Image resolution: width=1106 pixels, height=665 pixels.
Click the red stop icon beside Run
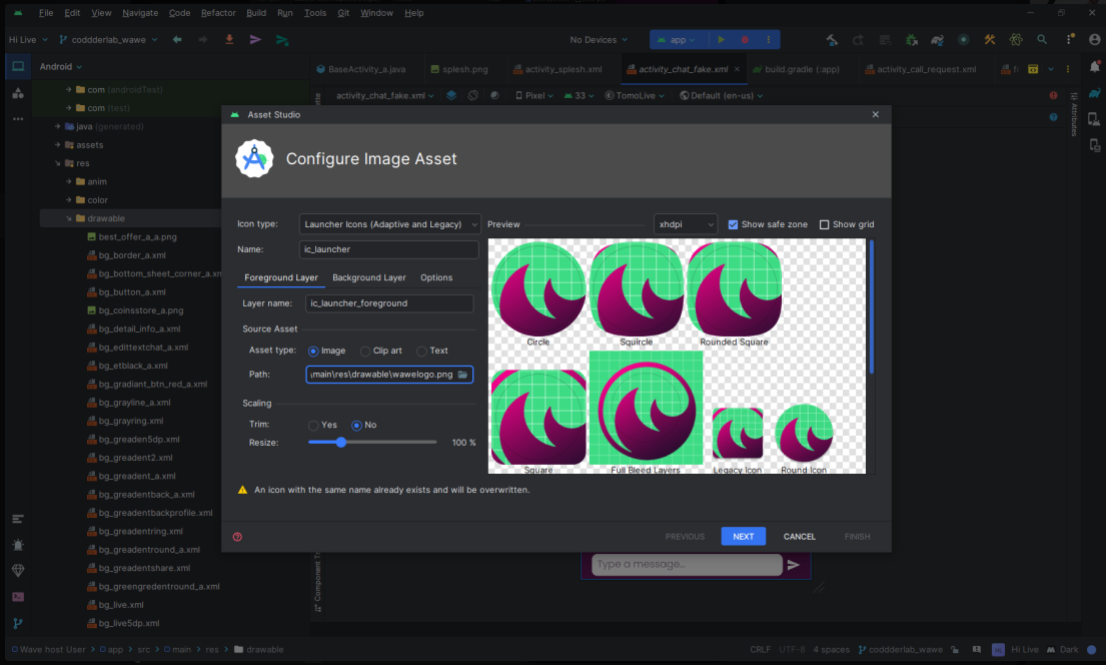(x=745, y=40)
